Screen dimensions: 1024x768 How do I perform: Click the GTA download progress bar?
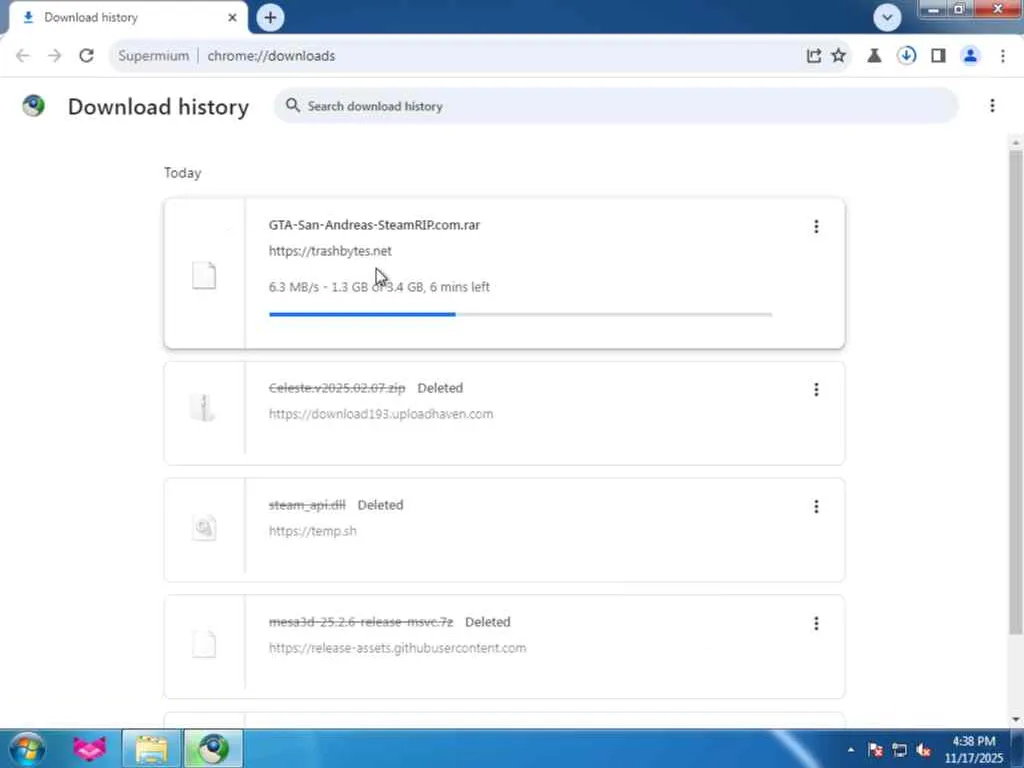(x=520, y=315)
